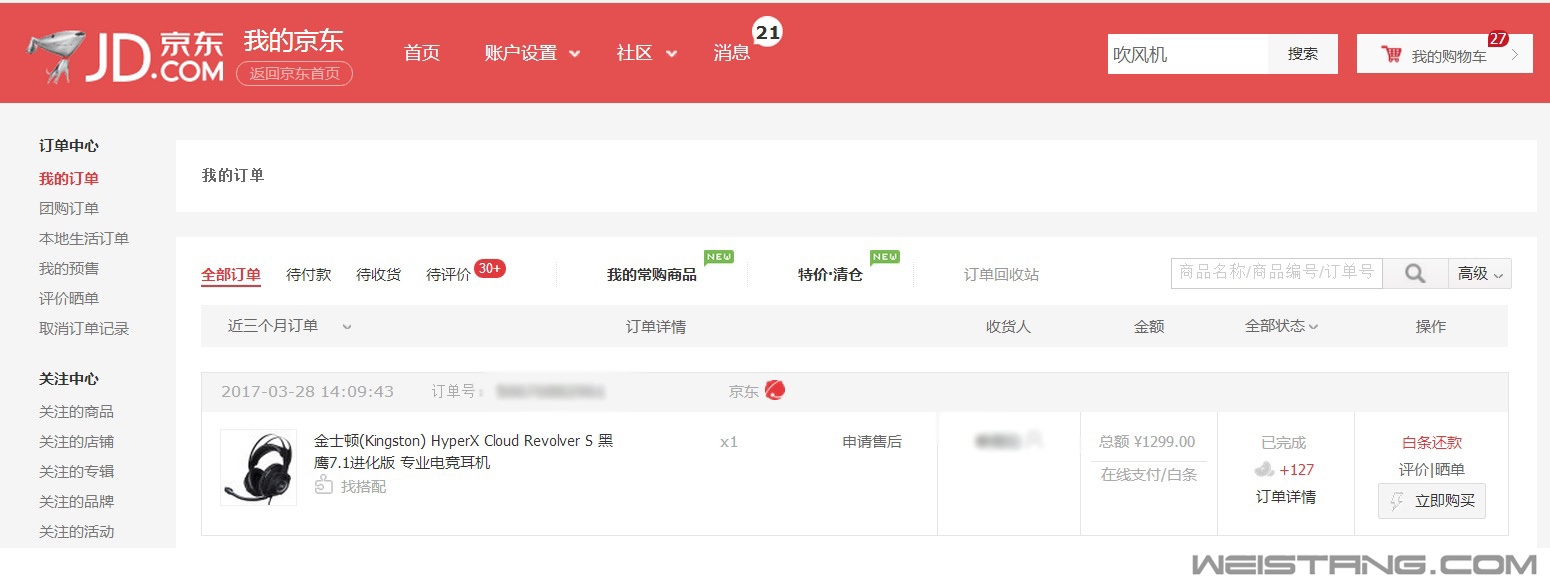Open 关注的品牌 in the sidebar
Viewport: 1550px width, 588px height.
click(76, 502)
